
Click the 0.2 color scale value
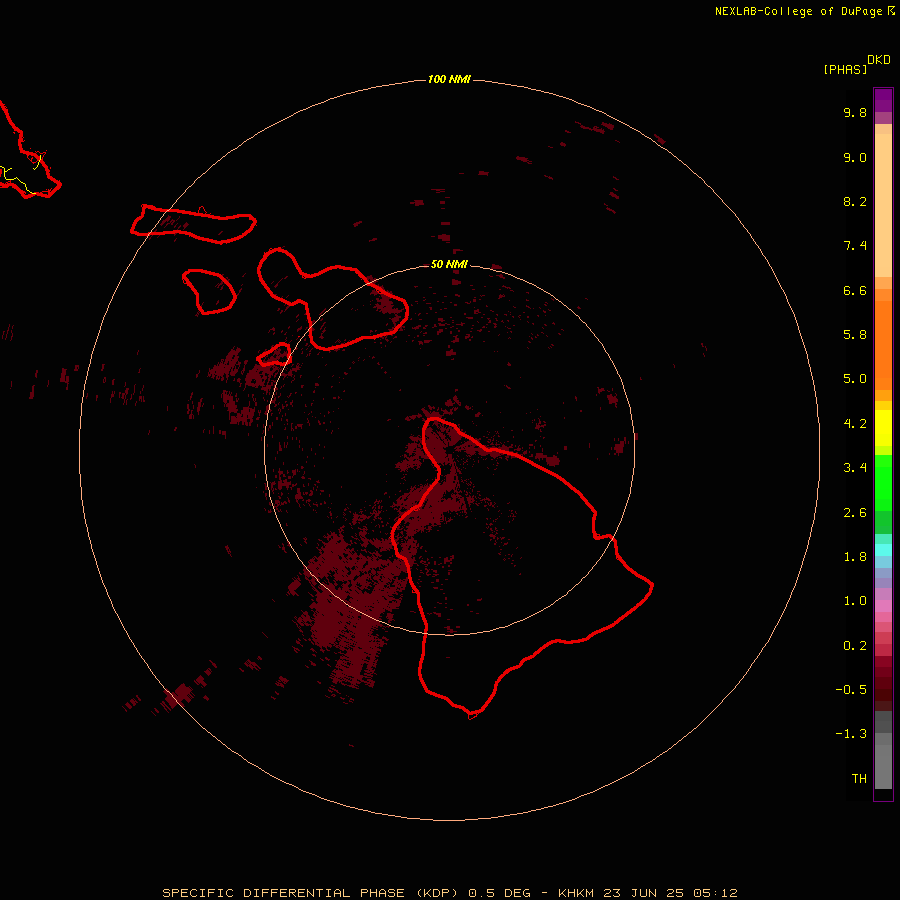(855, 646)
